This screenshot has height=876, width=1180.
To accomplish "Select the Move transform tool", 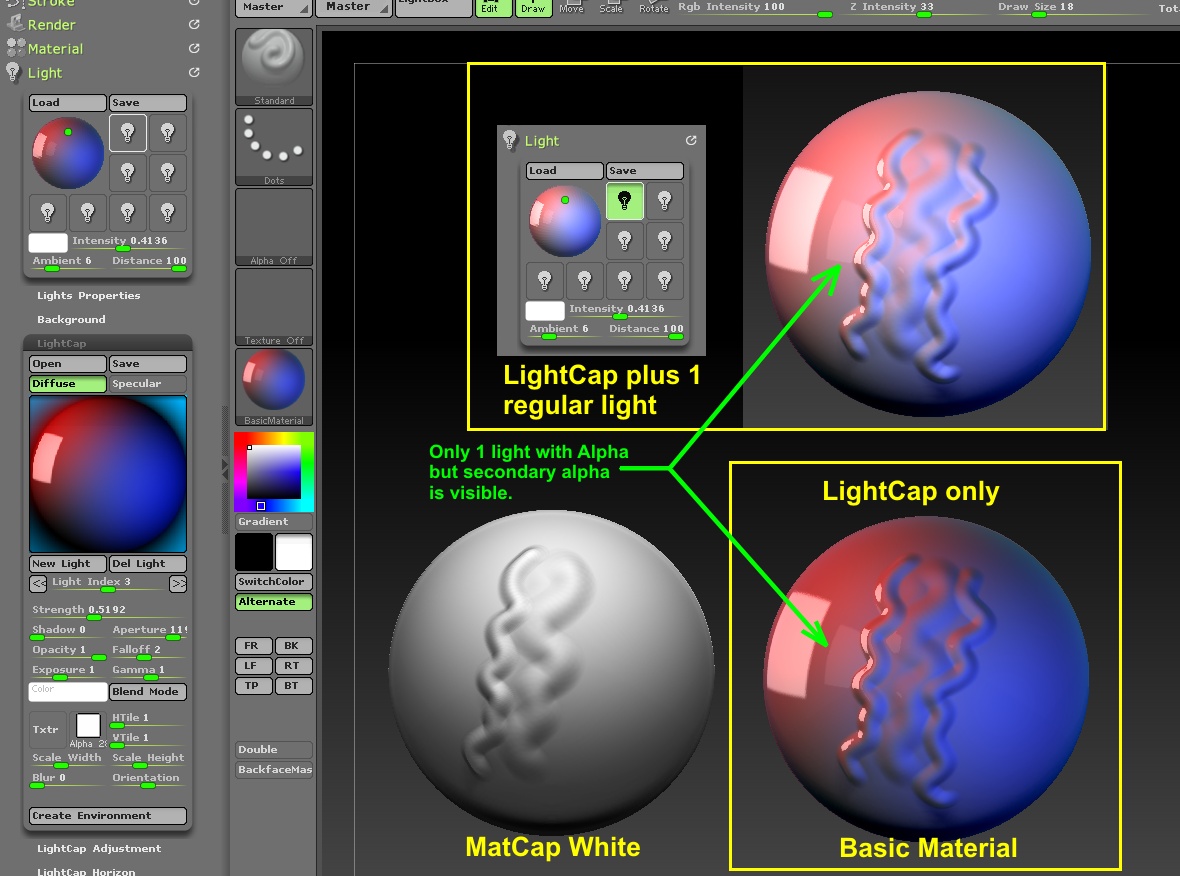I will pos(571,8).
